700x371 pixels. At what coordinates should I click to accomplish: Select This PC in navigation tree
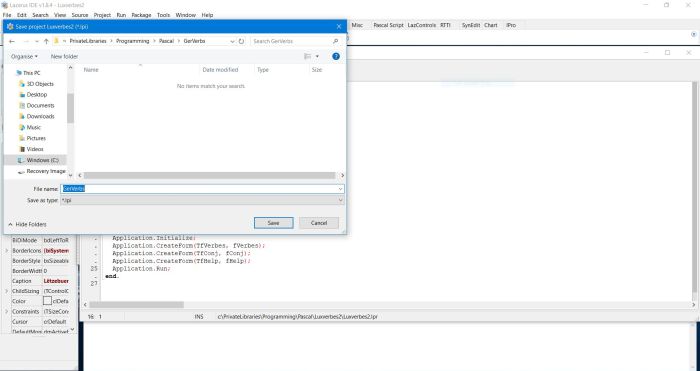[31, 73]
